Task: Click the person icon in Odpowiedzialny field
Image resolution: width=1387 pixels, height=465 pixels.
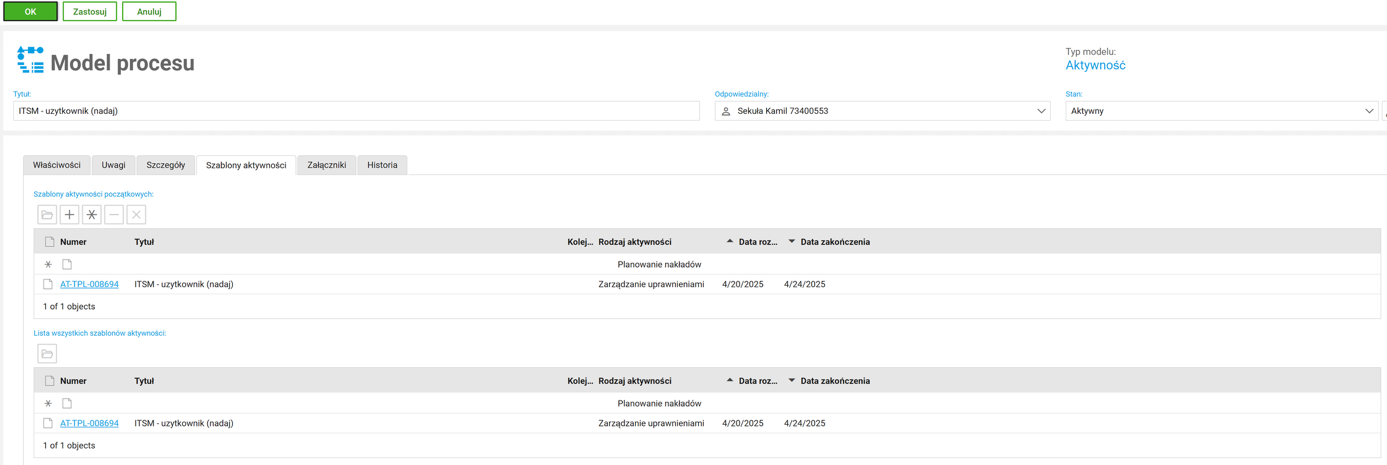Action: (726, 111)
